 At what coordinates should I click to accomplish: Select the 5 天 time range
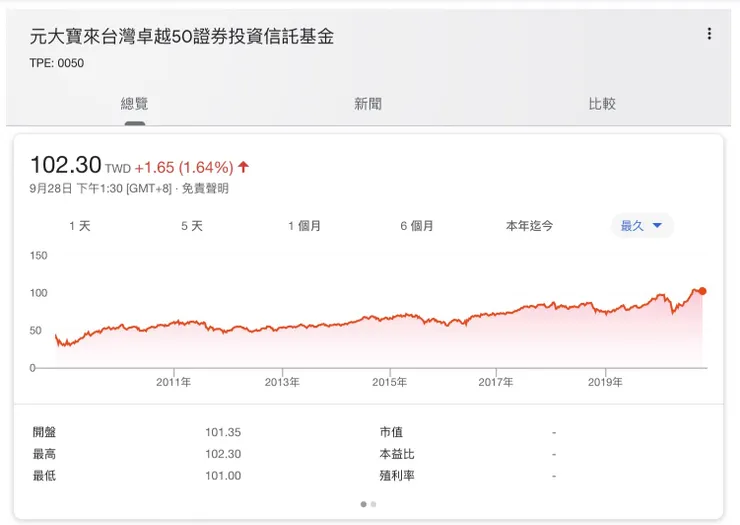click(192, 226)
